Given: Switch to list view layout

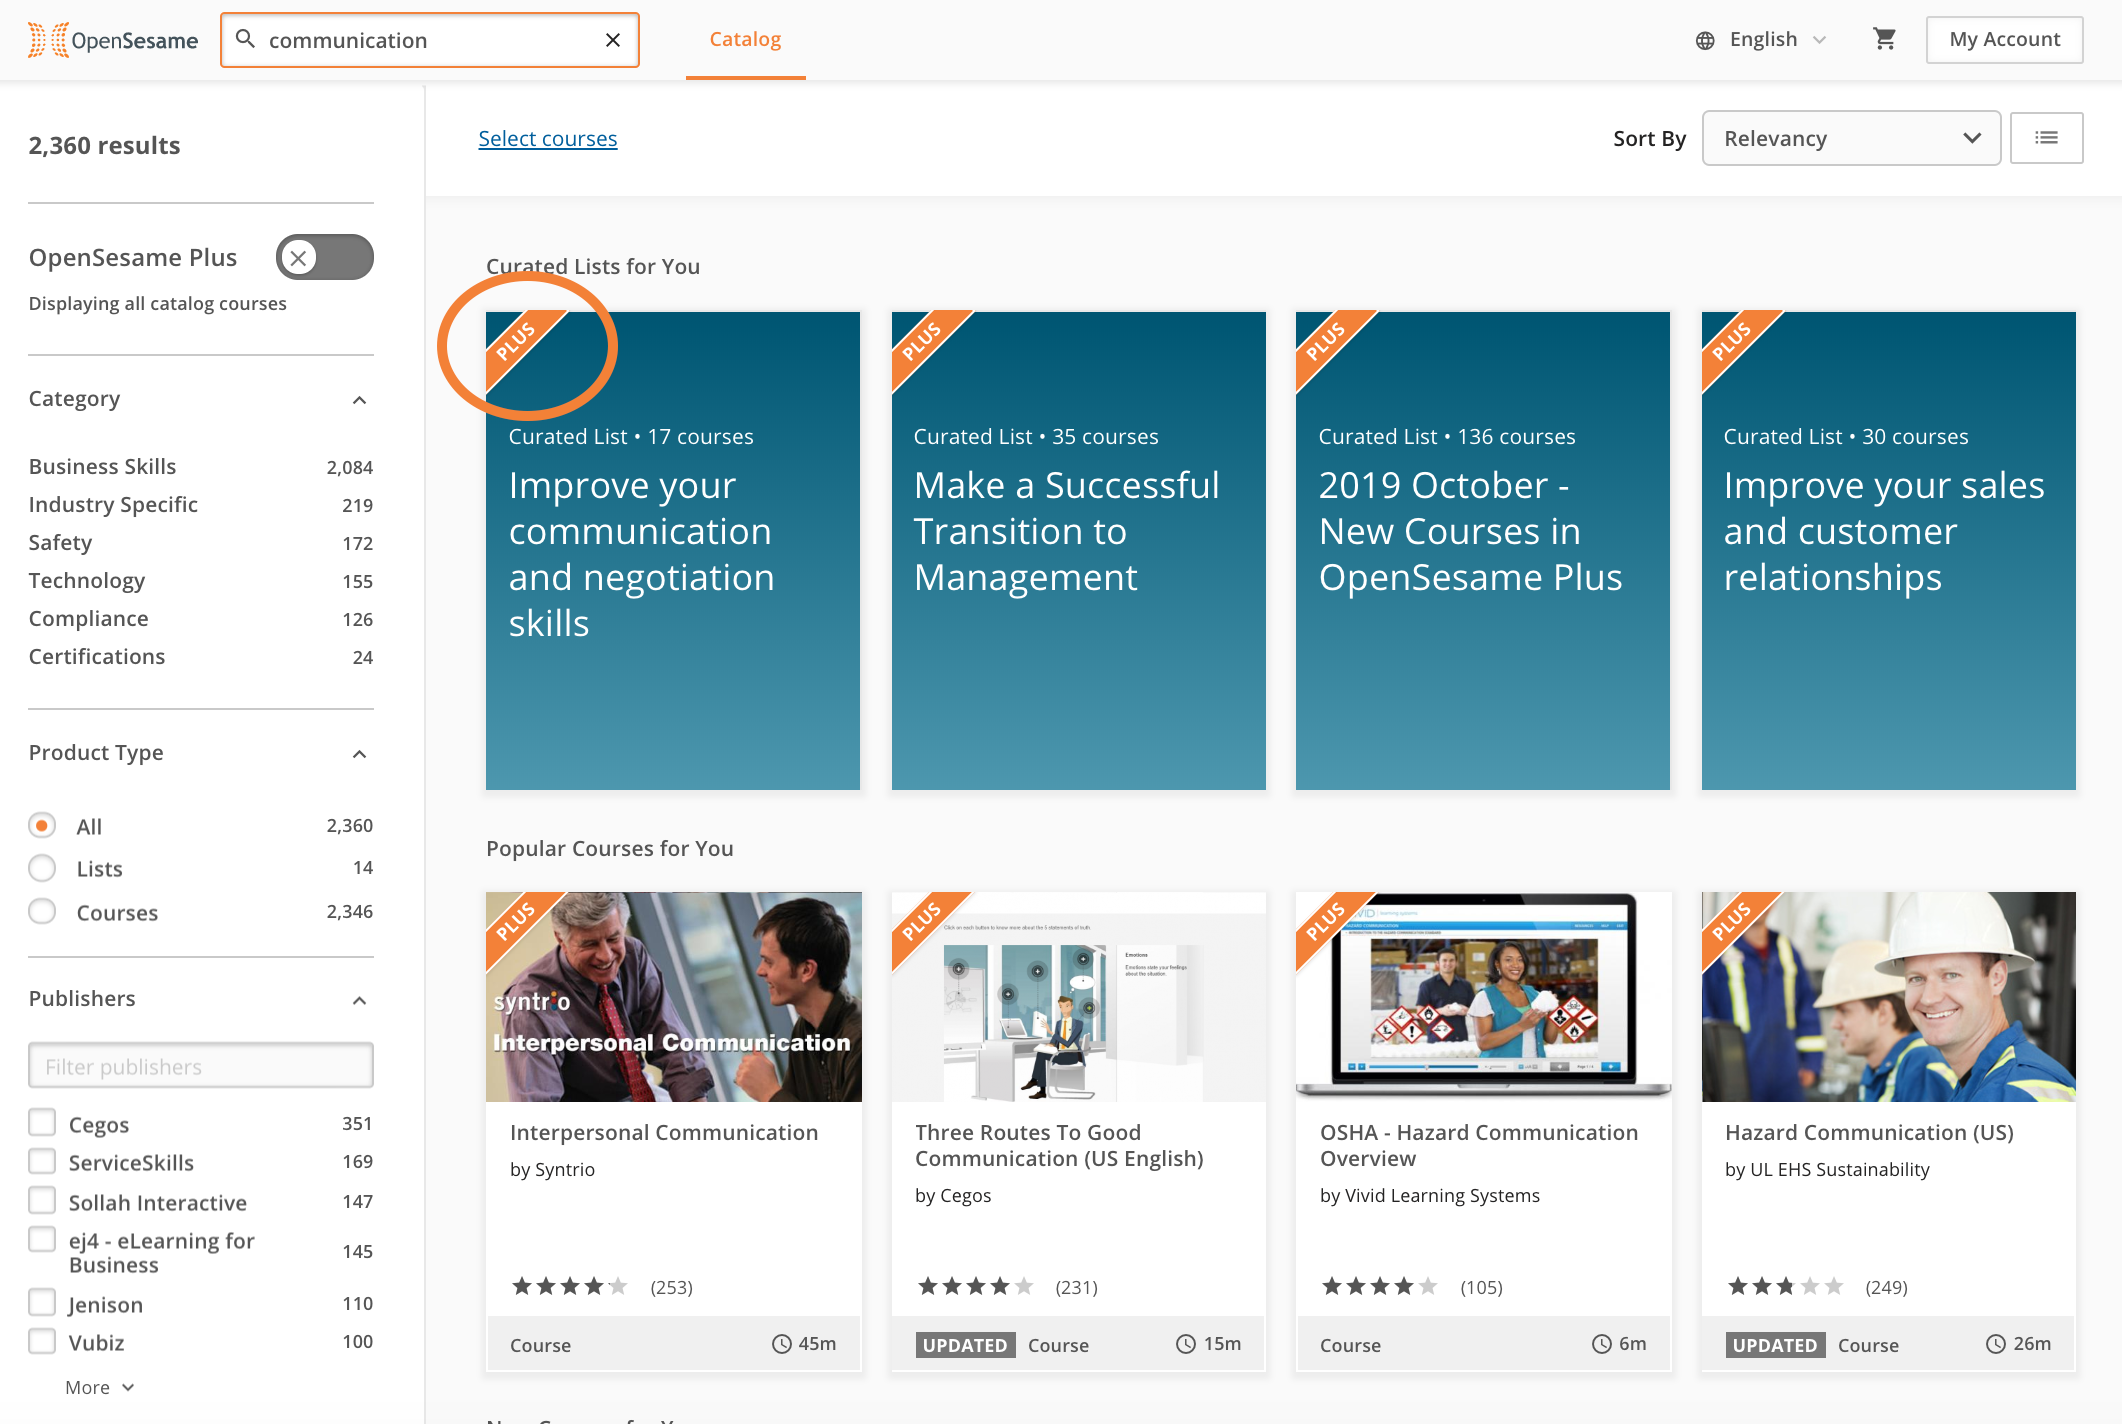Looking at the screenshot, I should tap(2046, 138).
